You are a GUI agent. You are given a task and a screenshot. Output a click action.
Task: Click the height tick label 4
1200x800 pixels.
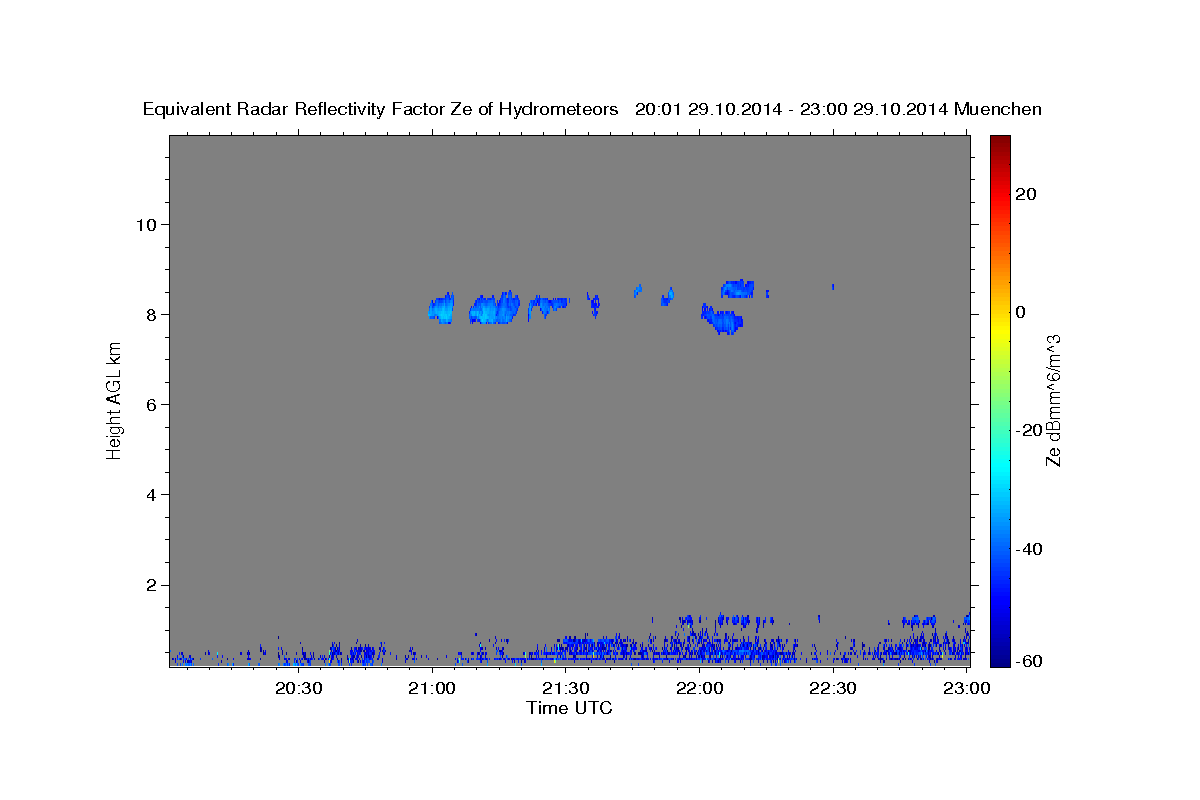click(x=151, y=495)
